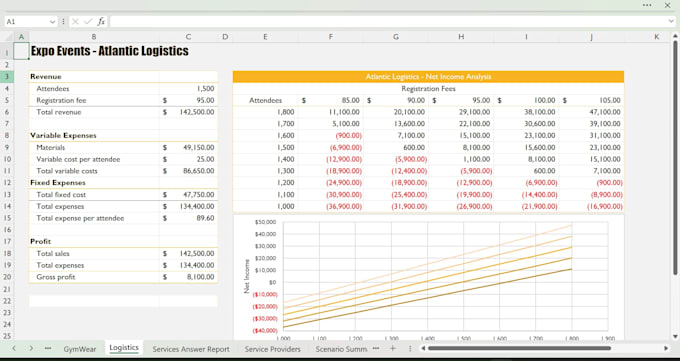Click the horizontal scrollbar thumb
The width and height of the screenshot is (680, 361).
tap(520, 348)
